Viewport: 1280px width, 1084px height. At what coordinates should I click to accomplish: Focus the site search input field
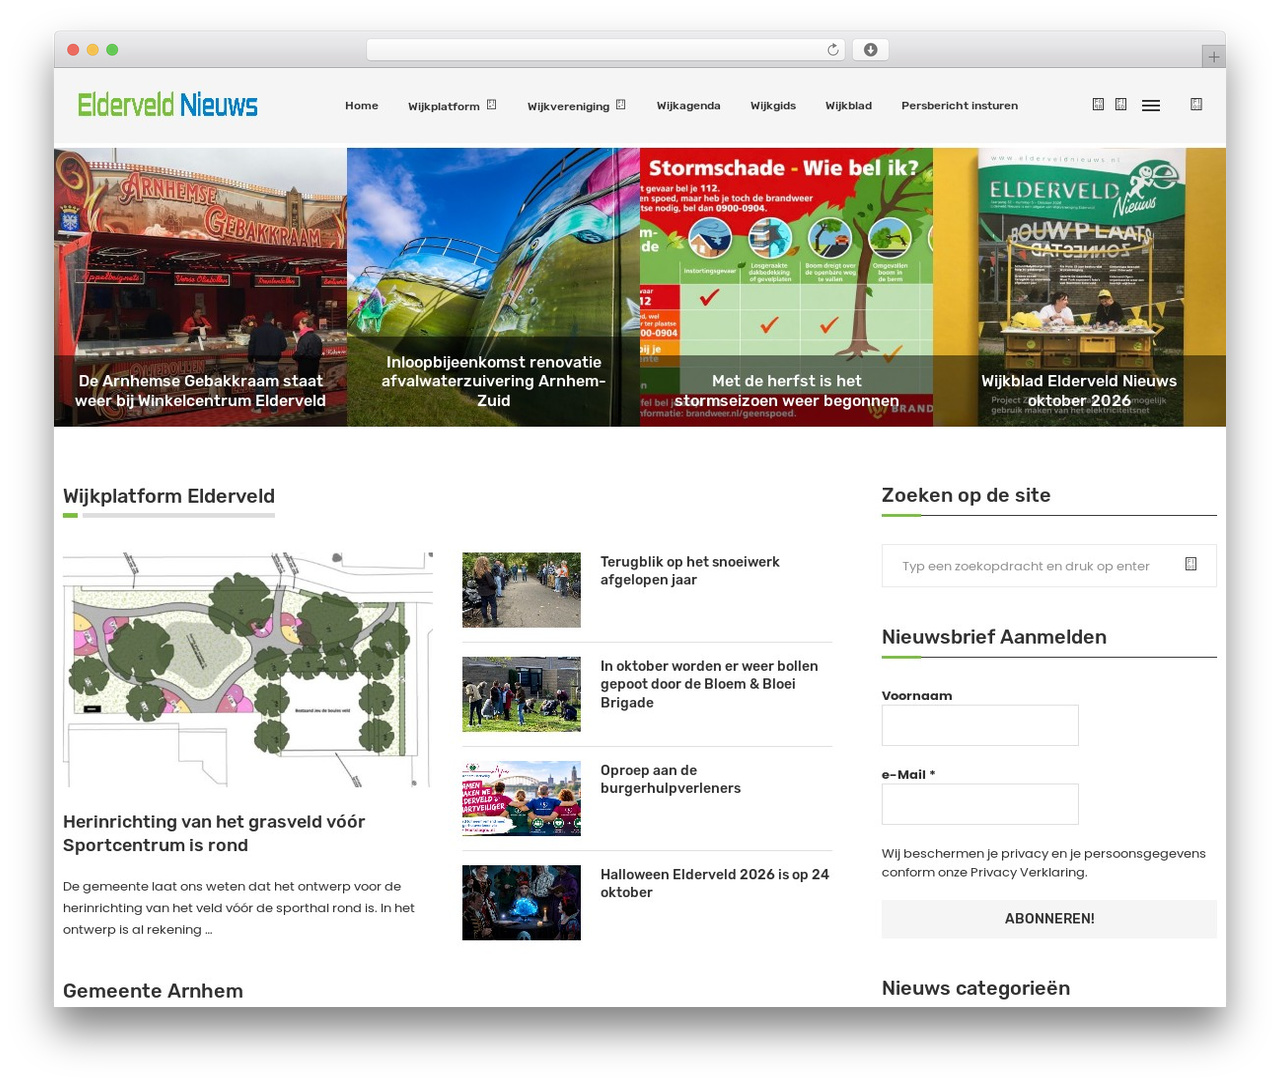(x=1049, y=565)
